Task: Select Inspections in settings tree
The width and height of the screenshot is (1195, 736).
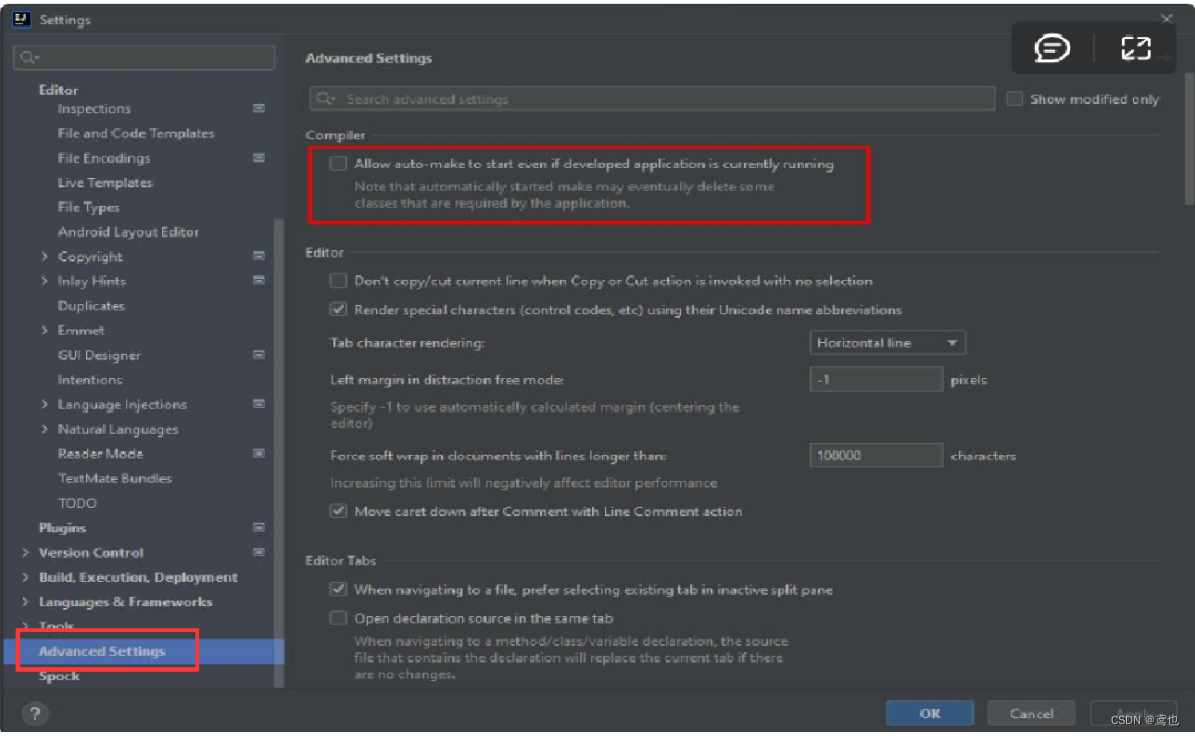Action: pos(94,108)
